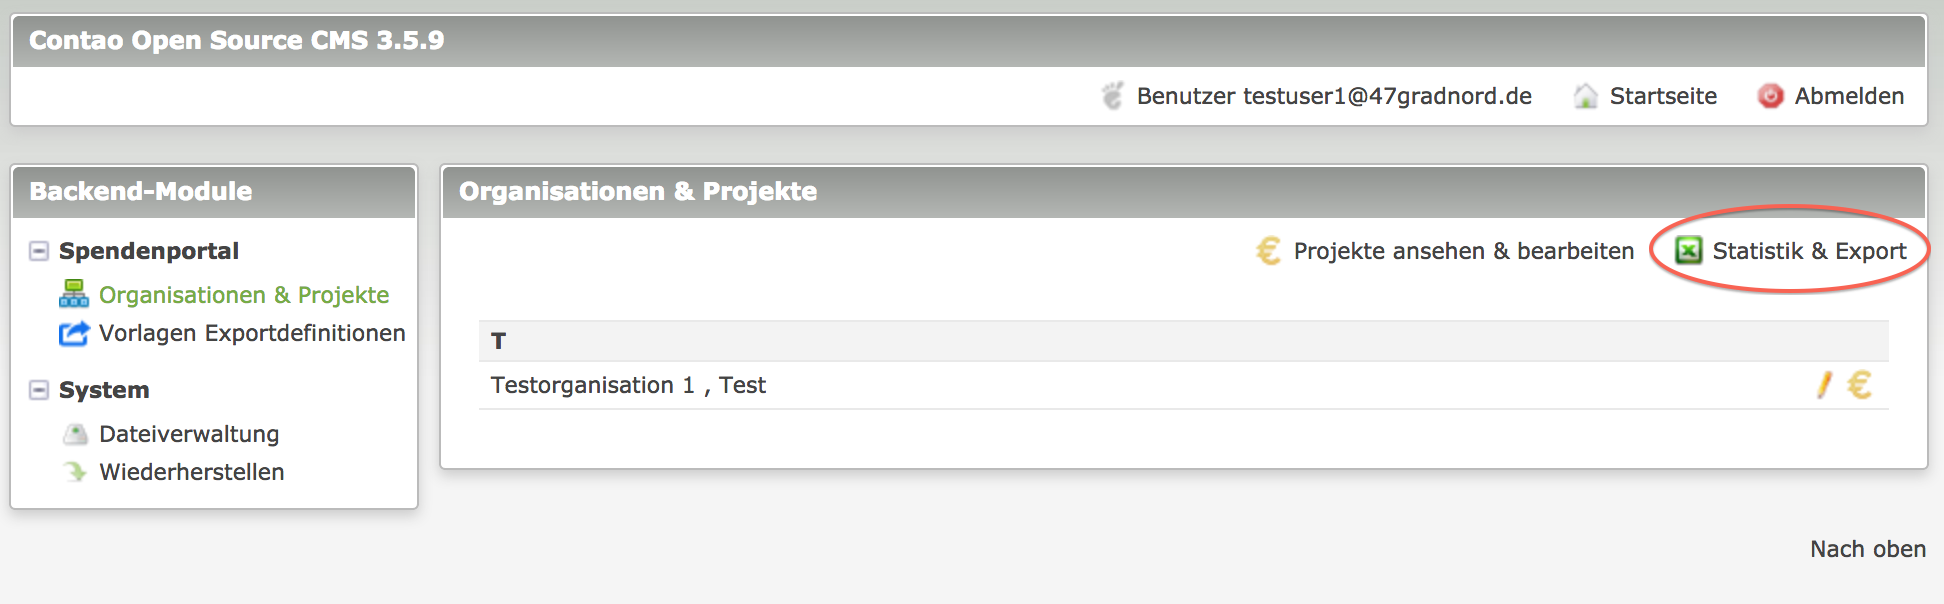The width and height of the screenshot is (1944, 604).
Task: Open Dateiverwaltung in the System section
Action: [189, 434]
